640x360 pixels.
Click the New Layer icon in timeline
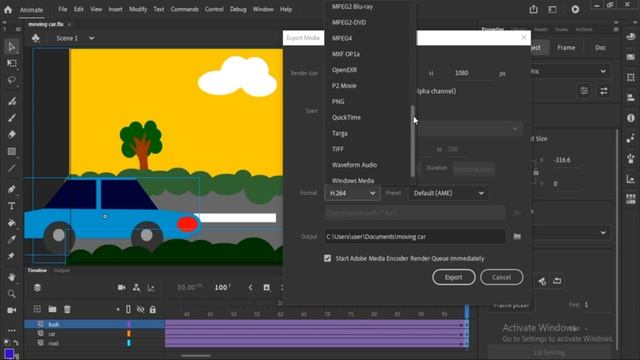click(37, 309)
